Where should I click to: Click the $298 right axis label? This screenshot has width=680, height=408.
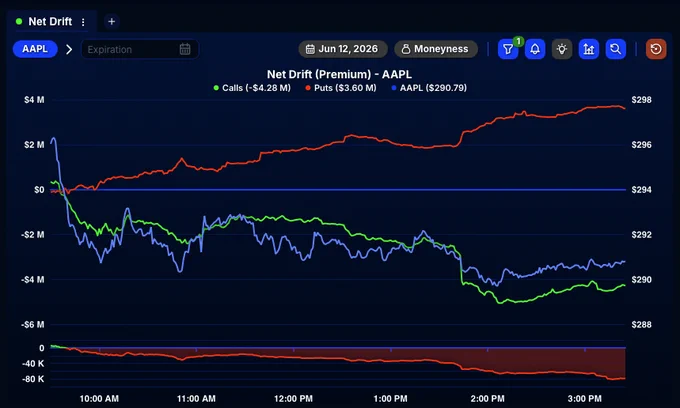641,100
